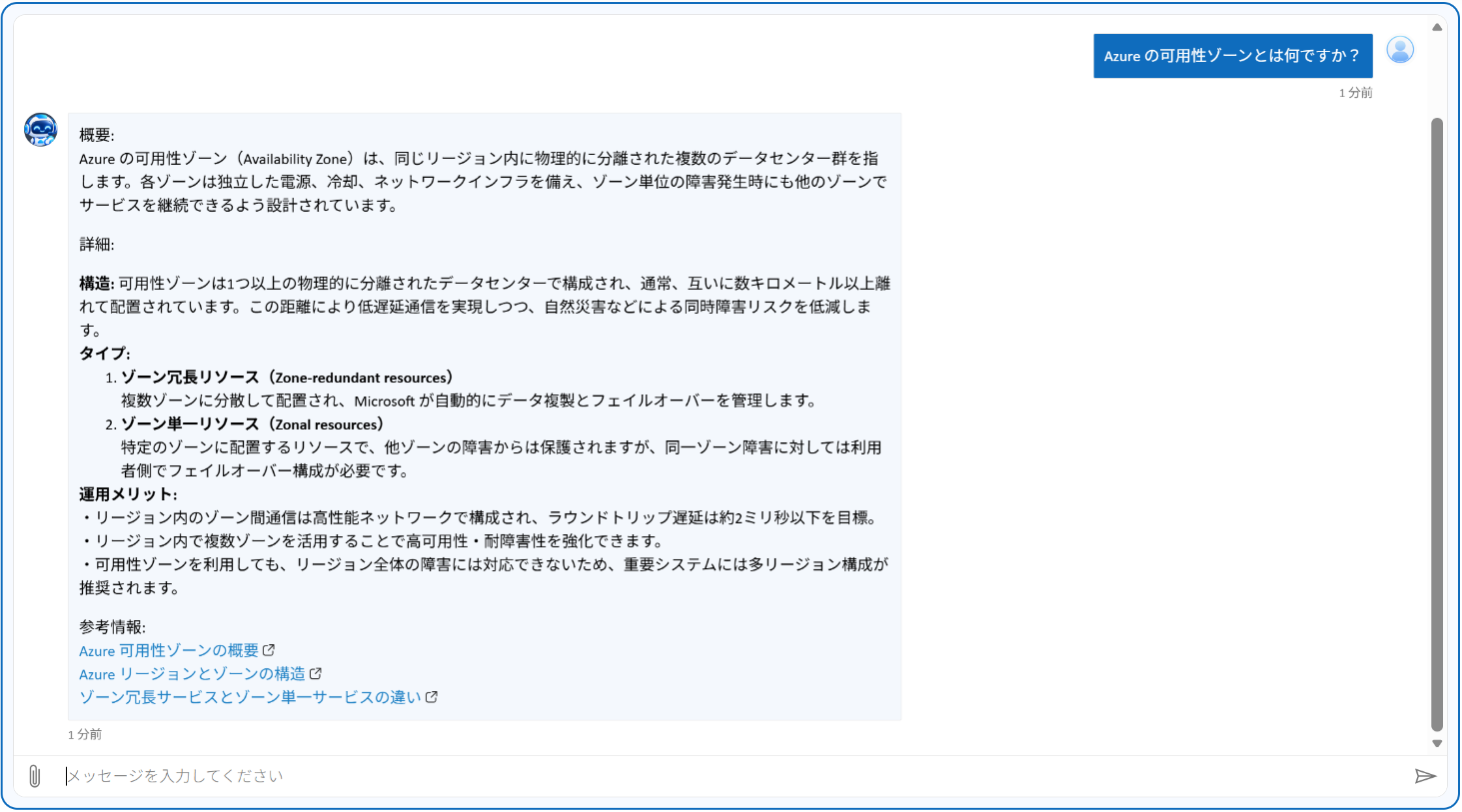Open the Azure 可用性ゾーンの概要 link

coord(169,650)
